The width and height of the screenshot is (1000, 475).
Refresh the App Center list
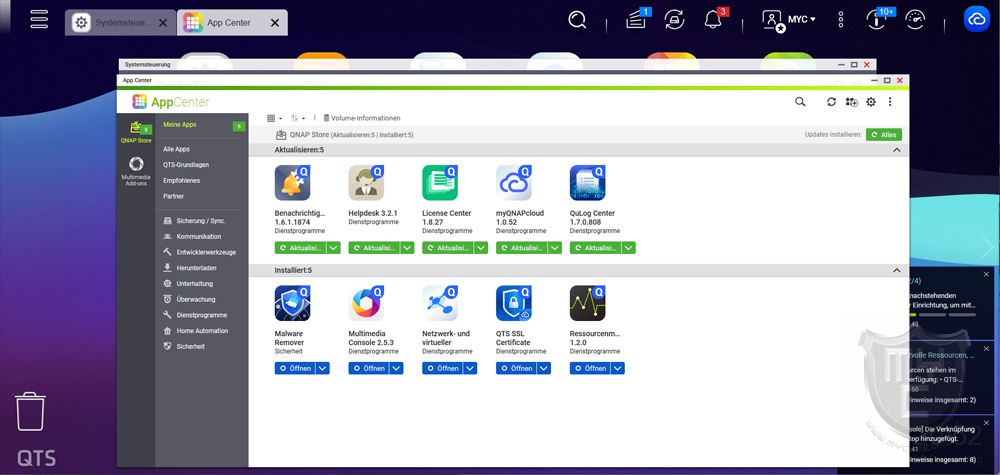point(831,102)
